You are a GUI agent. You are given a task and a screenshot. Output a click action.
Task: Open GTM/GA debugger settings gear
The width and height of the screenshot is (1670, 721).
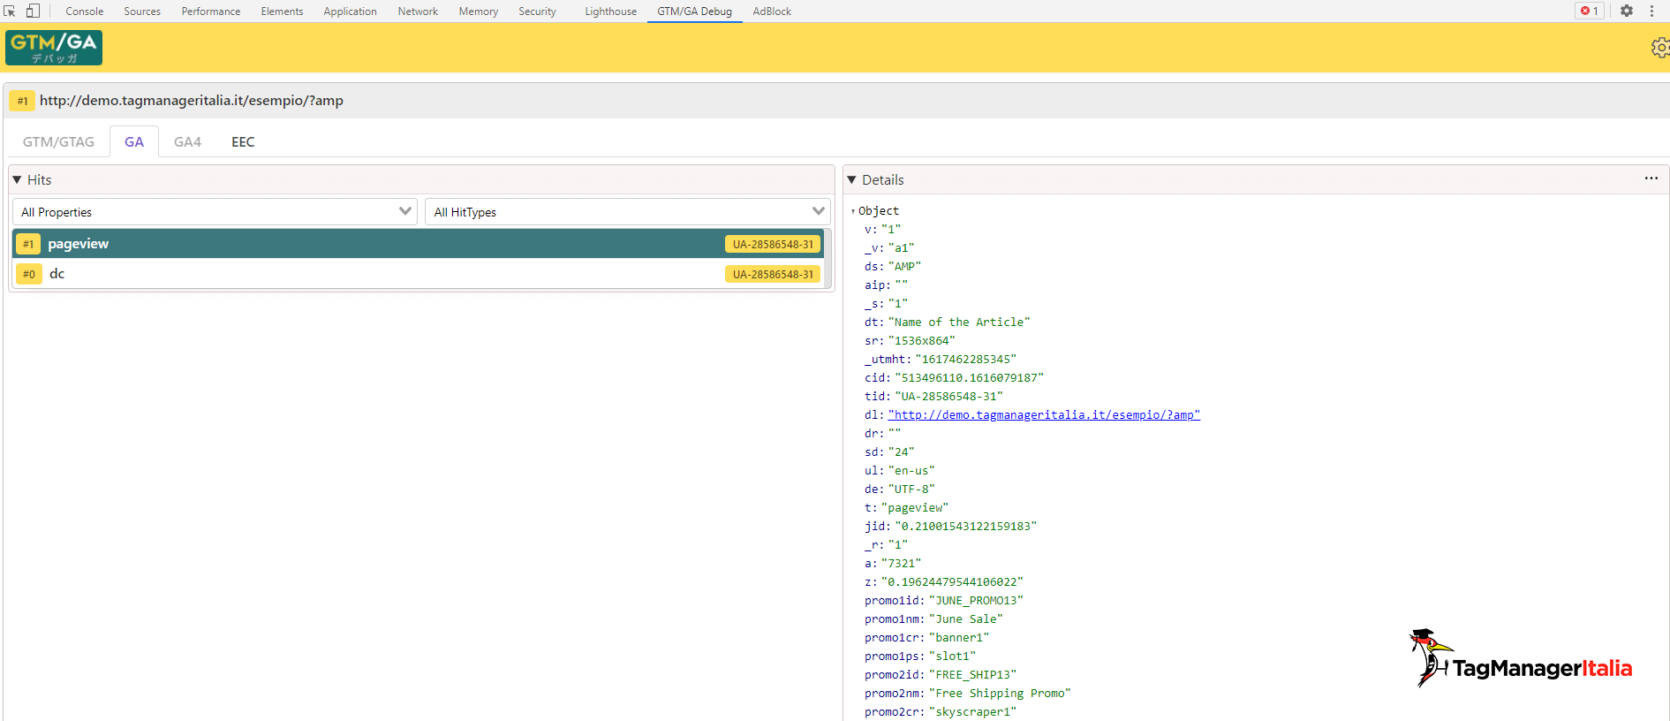tap(1659, 48)
